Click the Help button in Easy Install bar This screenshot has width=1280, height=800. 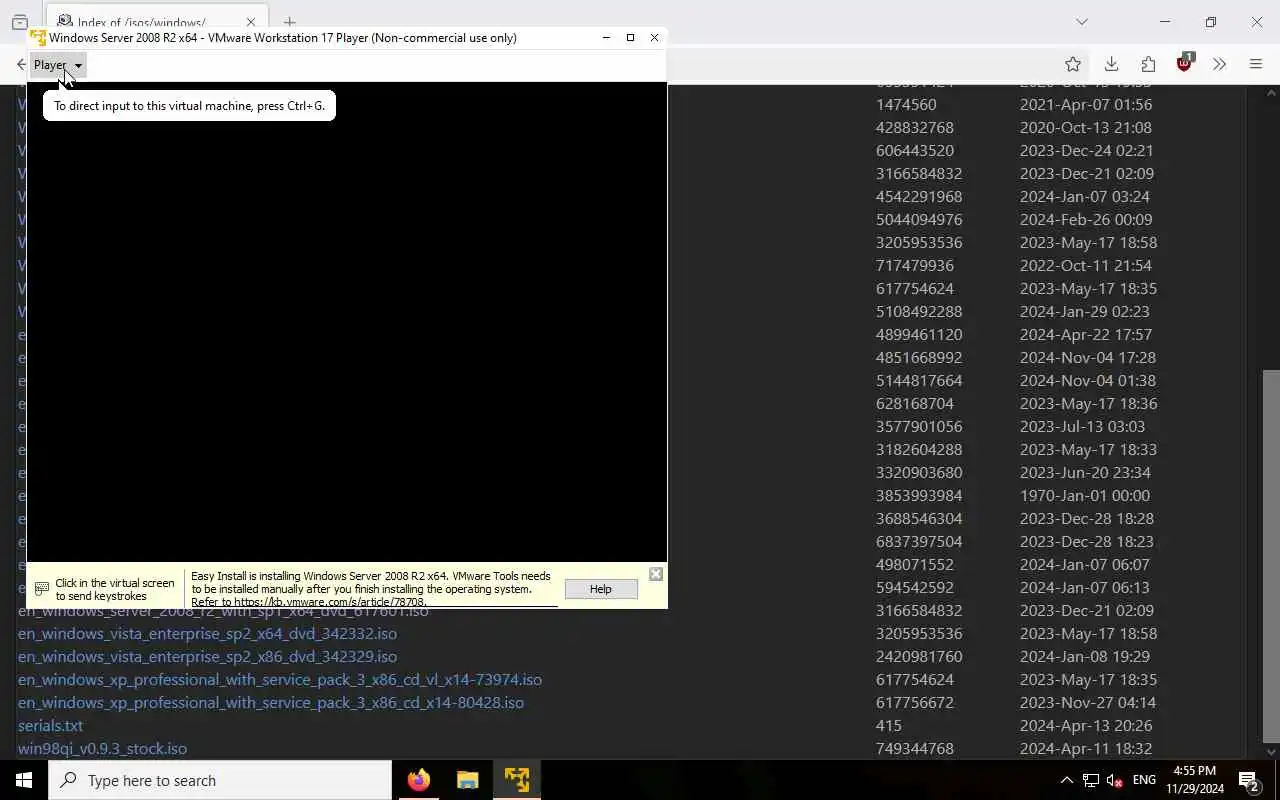tap(600, 589)
